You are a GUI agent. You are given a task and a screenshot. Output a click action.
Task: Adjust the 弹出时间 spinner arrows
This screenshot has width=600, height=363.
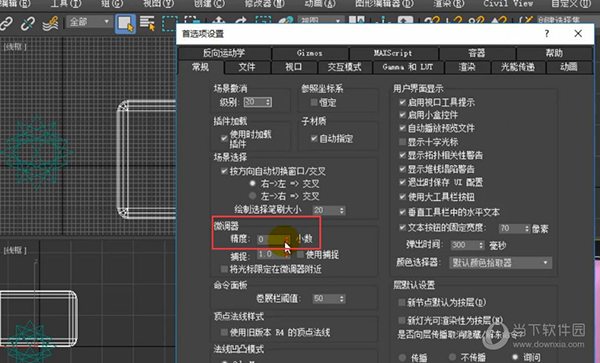pos(481,245)
